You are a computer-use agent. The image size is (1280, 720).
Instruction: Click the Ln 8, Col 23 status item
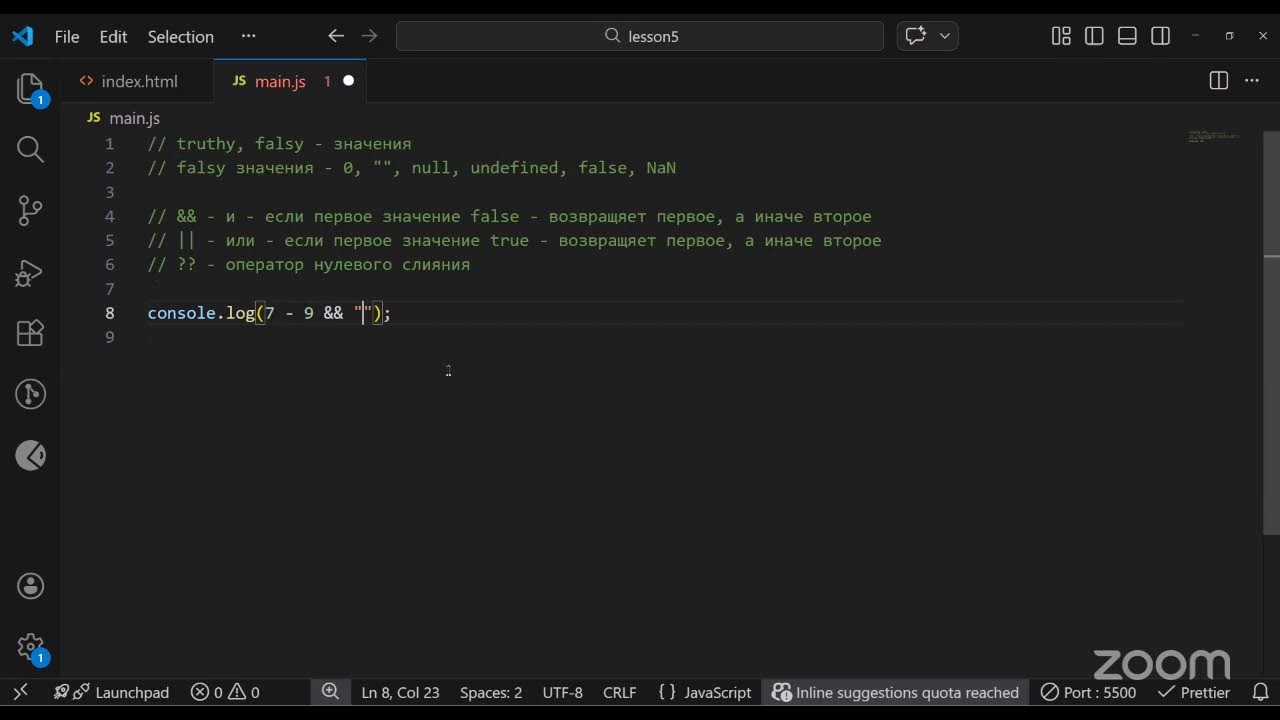(400, 692)
